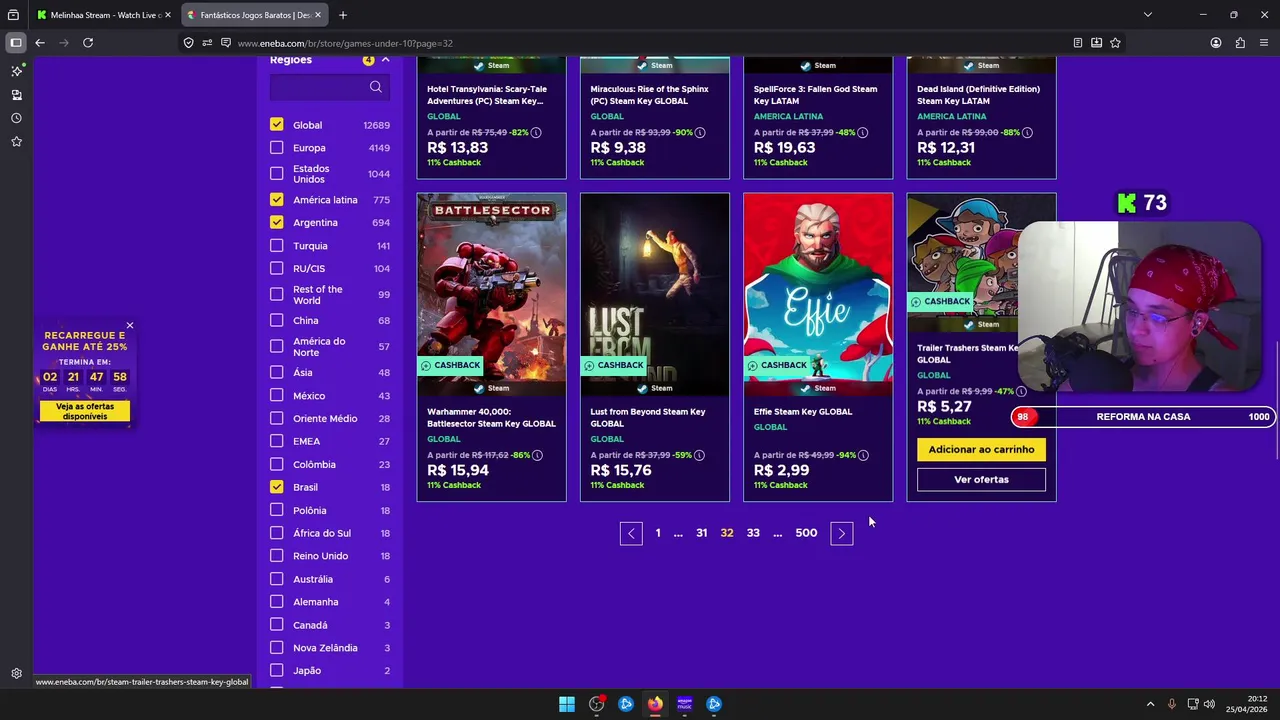Open the volume control in system tray

(1209, 704)
